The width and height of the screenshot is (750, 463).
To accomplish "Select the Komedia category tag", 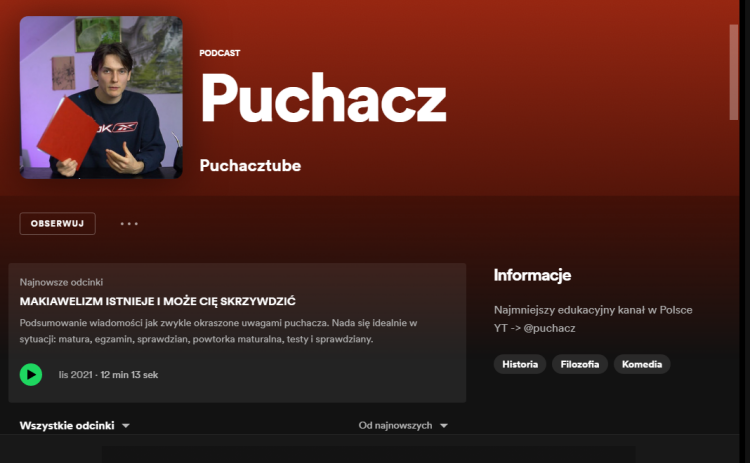I will 642,364.
